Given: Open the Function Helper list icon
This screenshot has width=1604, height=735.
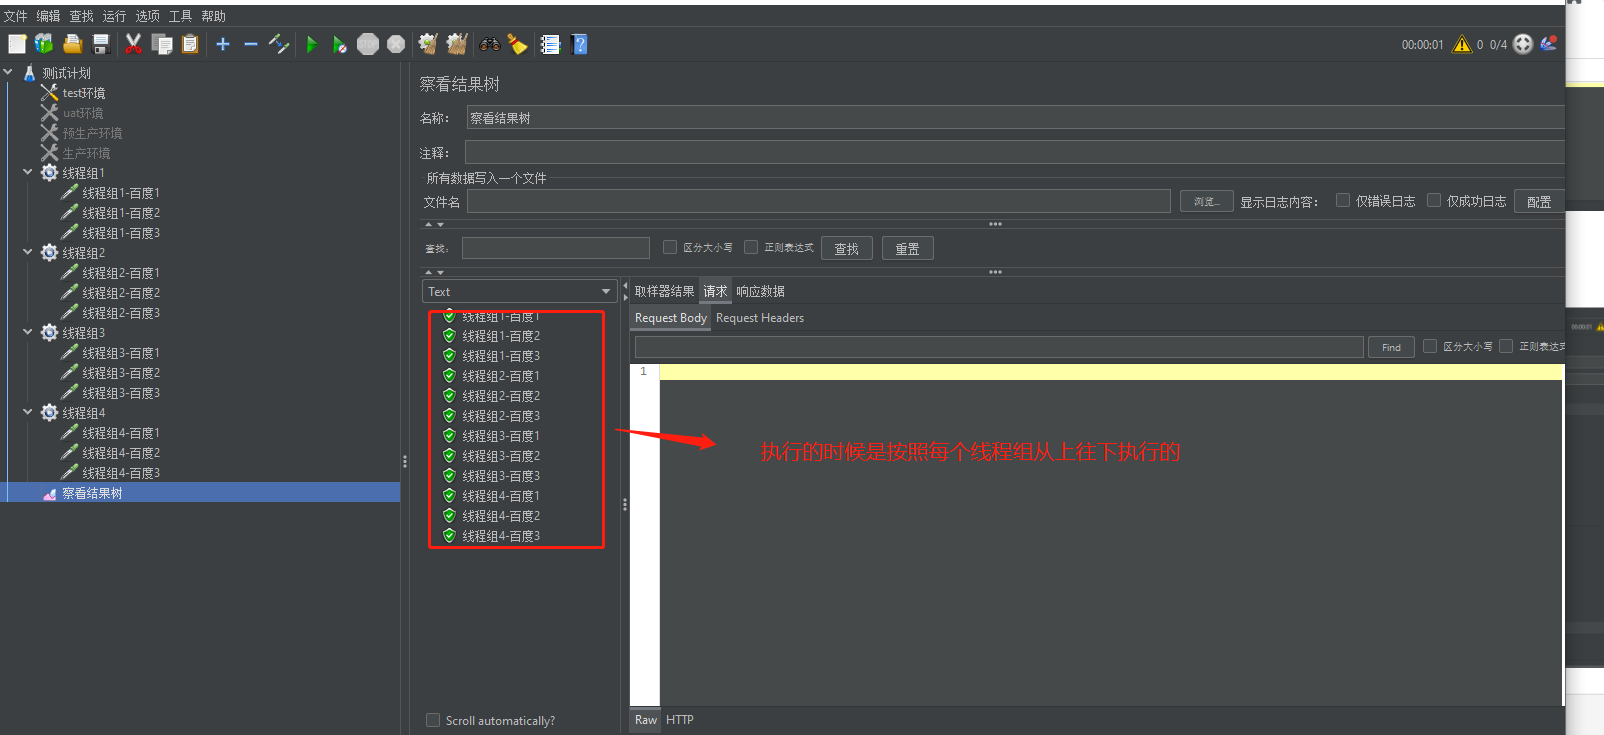Looking at the screenshot, I should (x=550, y=44).
